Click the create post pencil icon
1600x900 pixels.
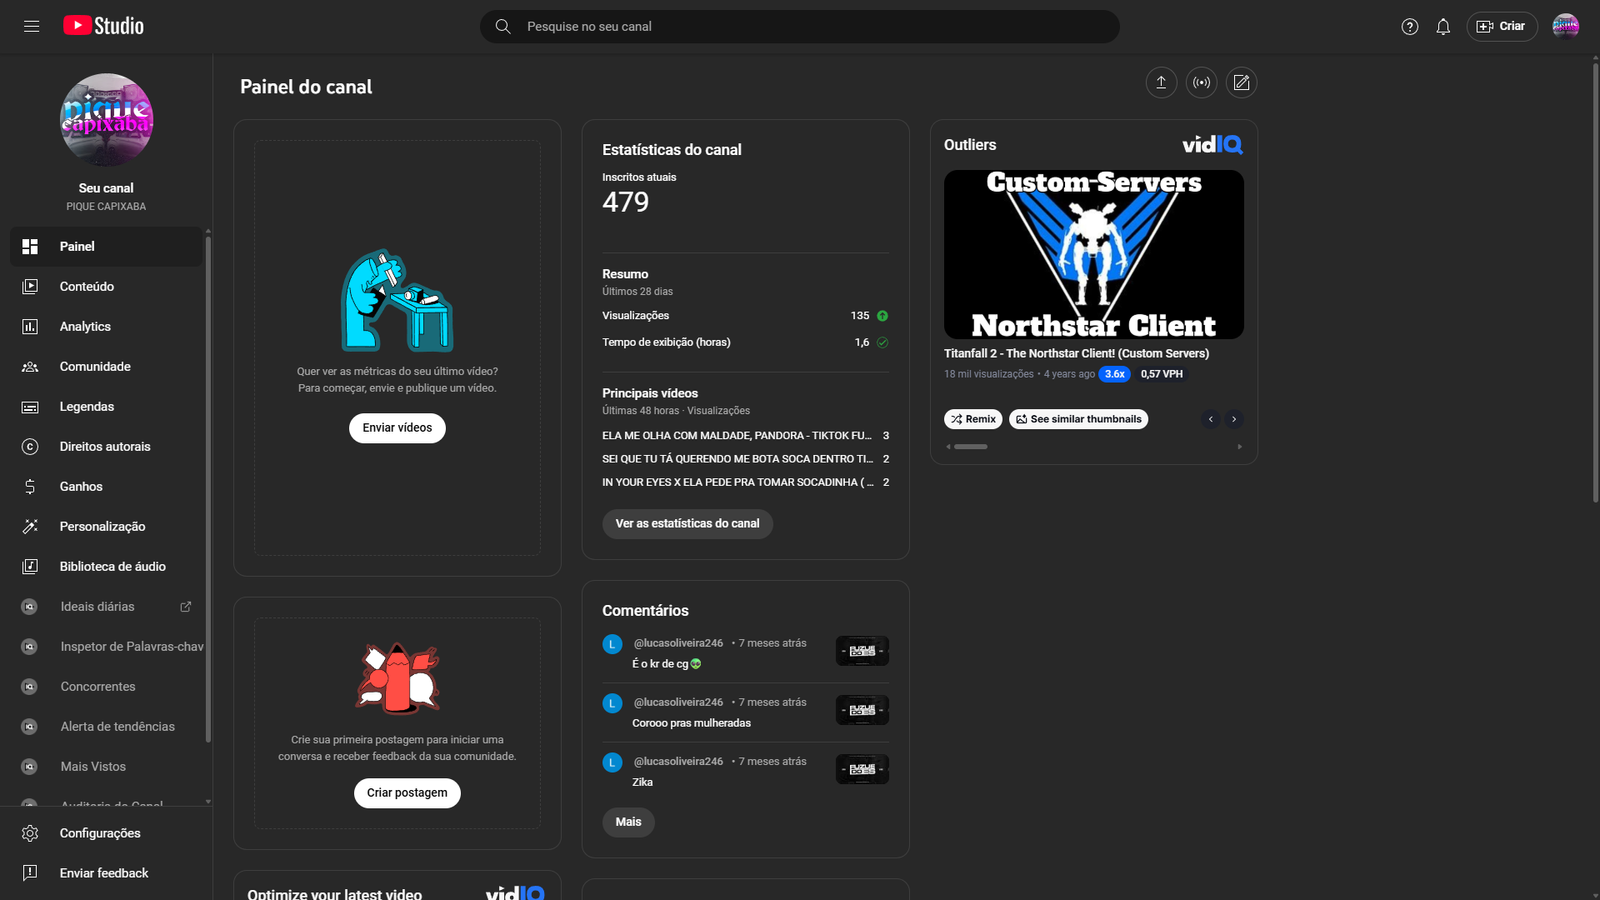click(1241, 83)
